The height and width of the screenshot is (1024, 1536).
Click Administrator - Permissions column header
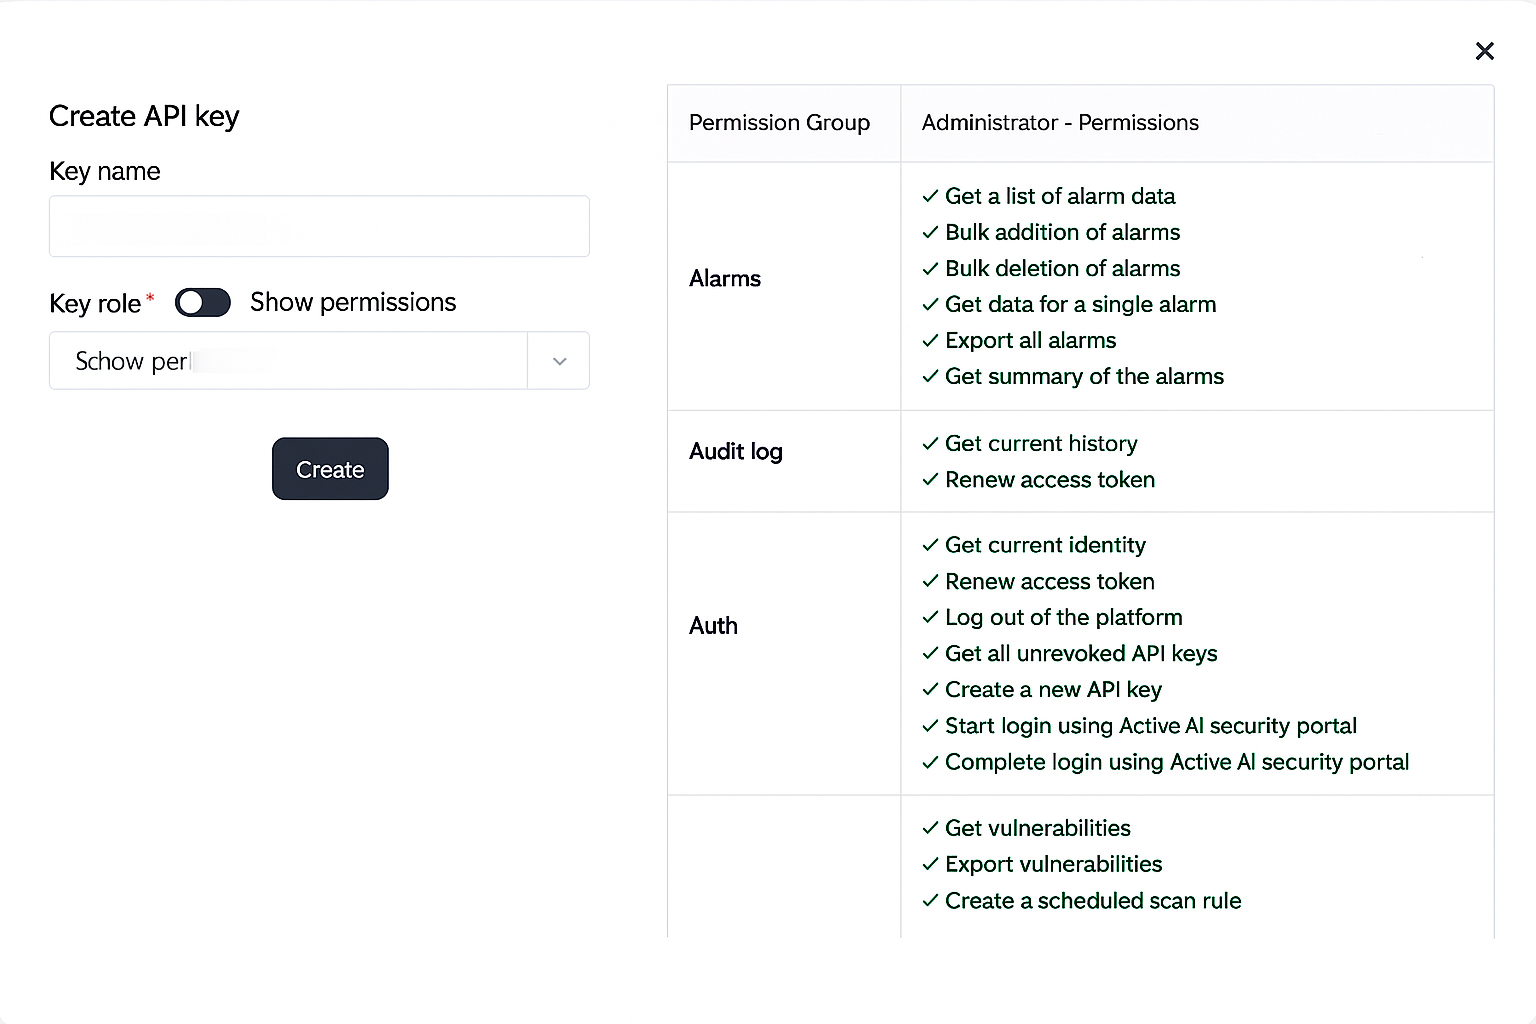(1060, 123)
